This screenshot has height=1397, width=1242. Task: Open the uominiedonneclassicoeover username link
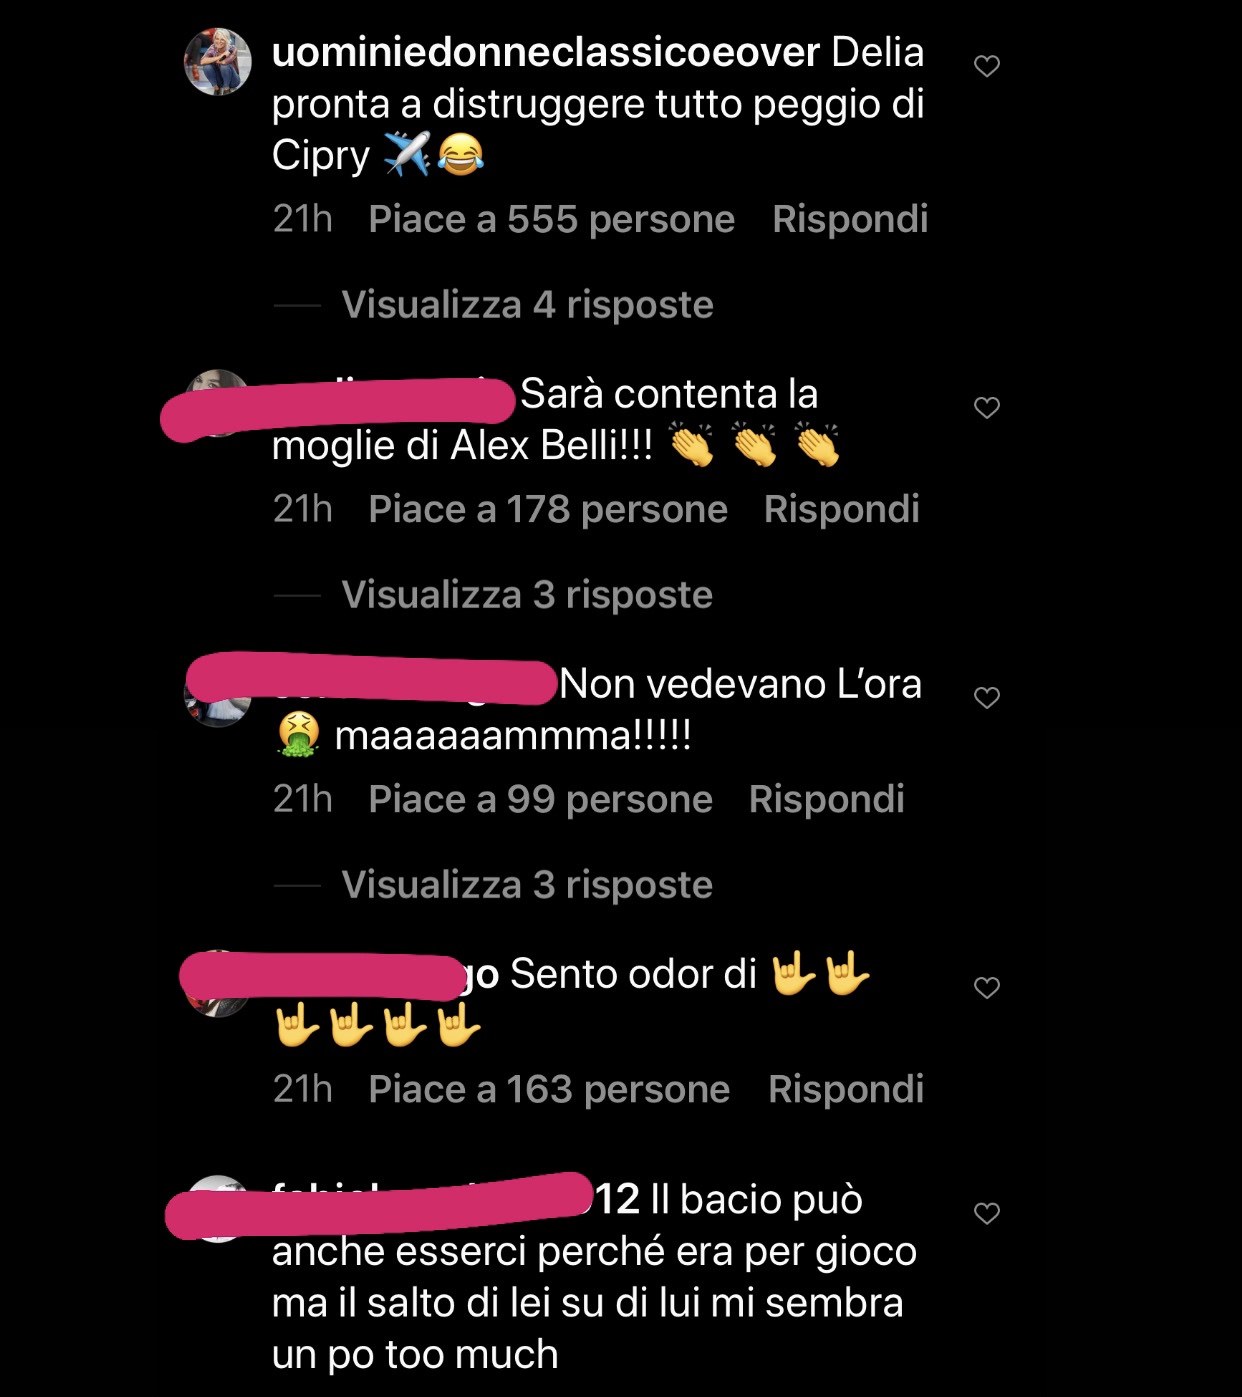tap(546, 52)
